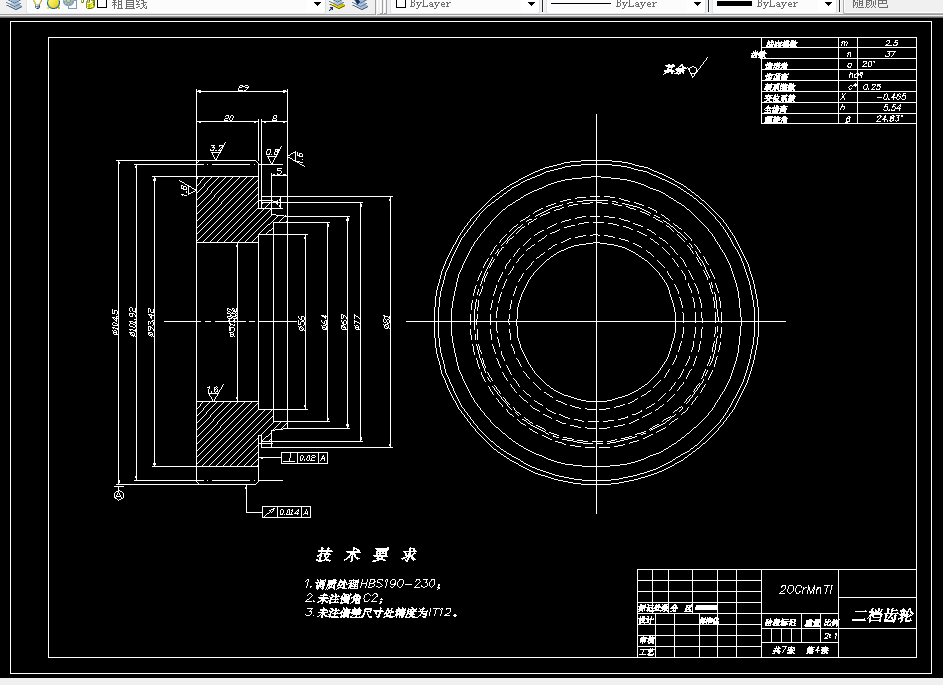Select requirement line mentioning IT12
Screen dimensions: 943x685
pyautogui.click(x=382, y=613)
